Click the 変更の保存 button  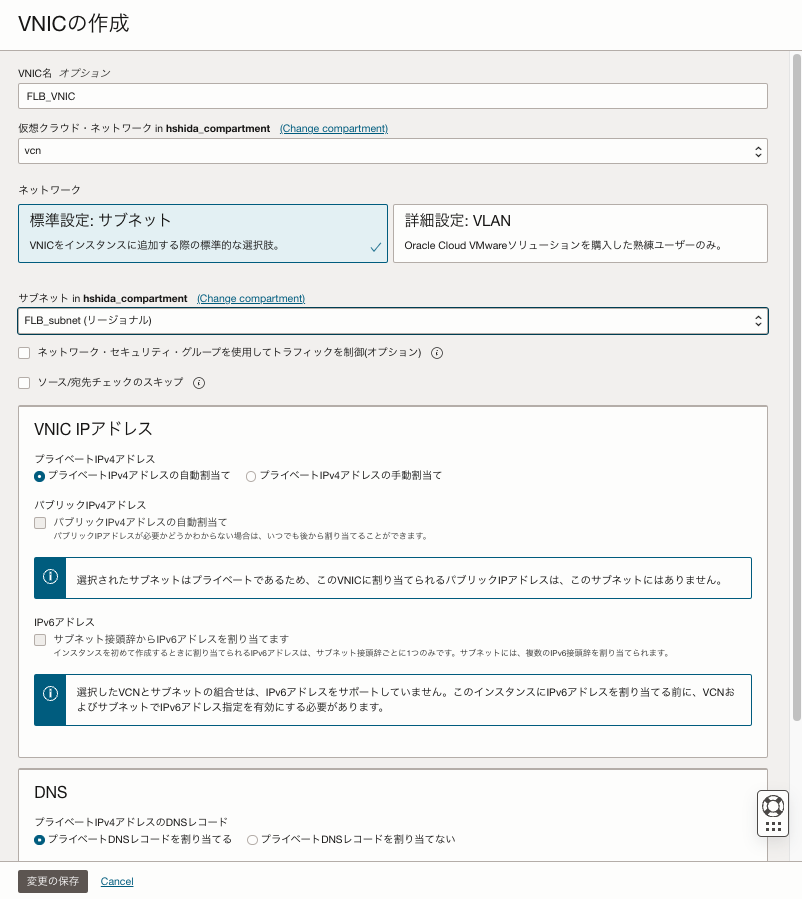[x=53, y=881]
